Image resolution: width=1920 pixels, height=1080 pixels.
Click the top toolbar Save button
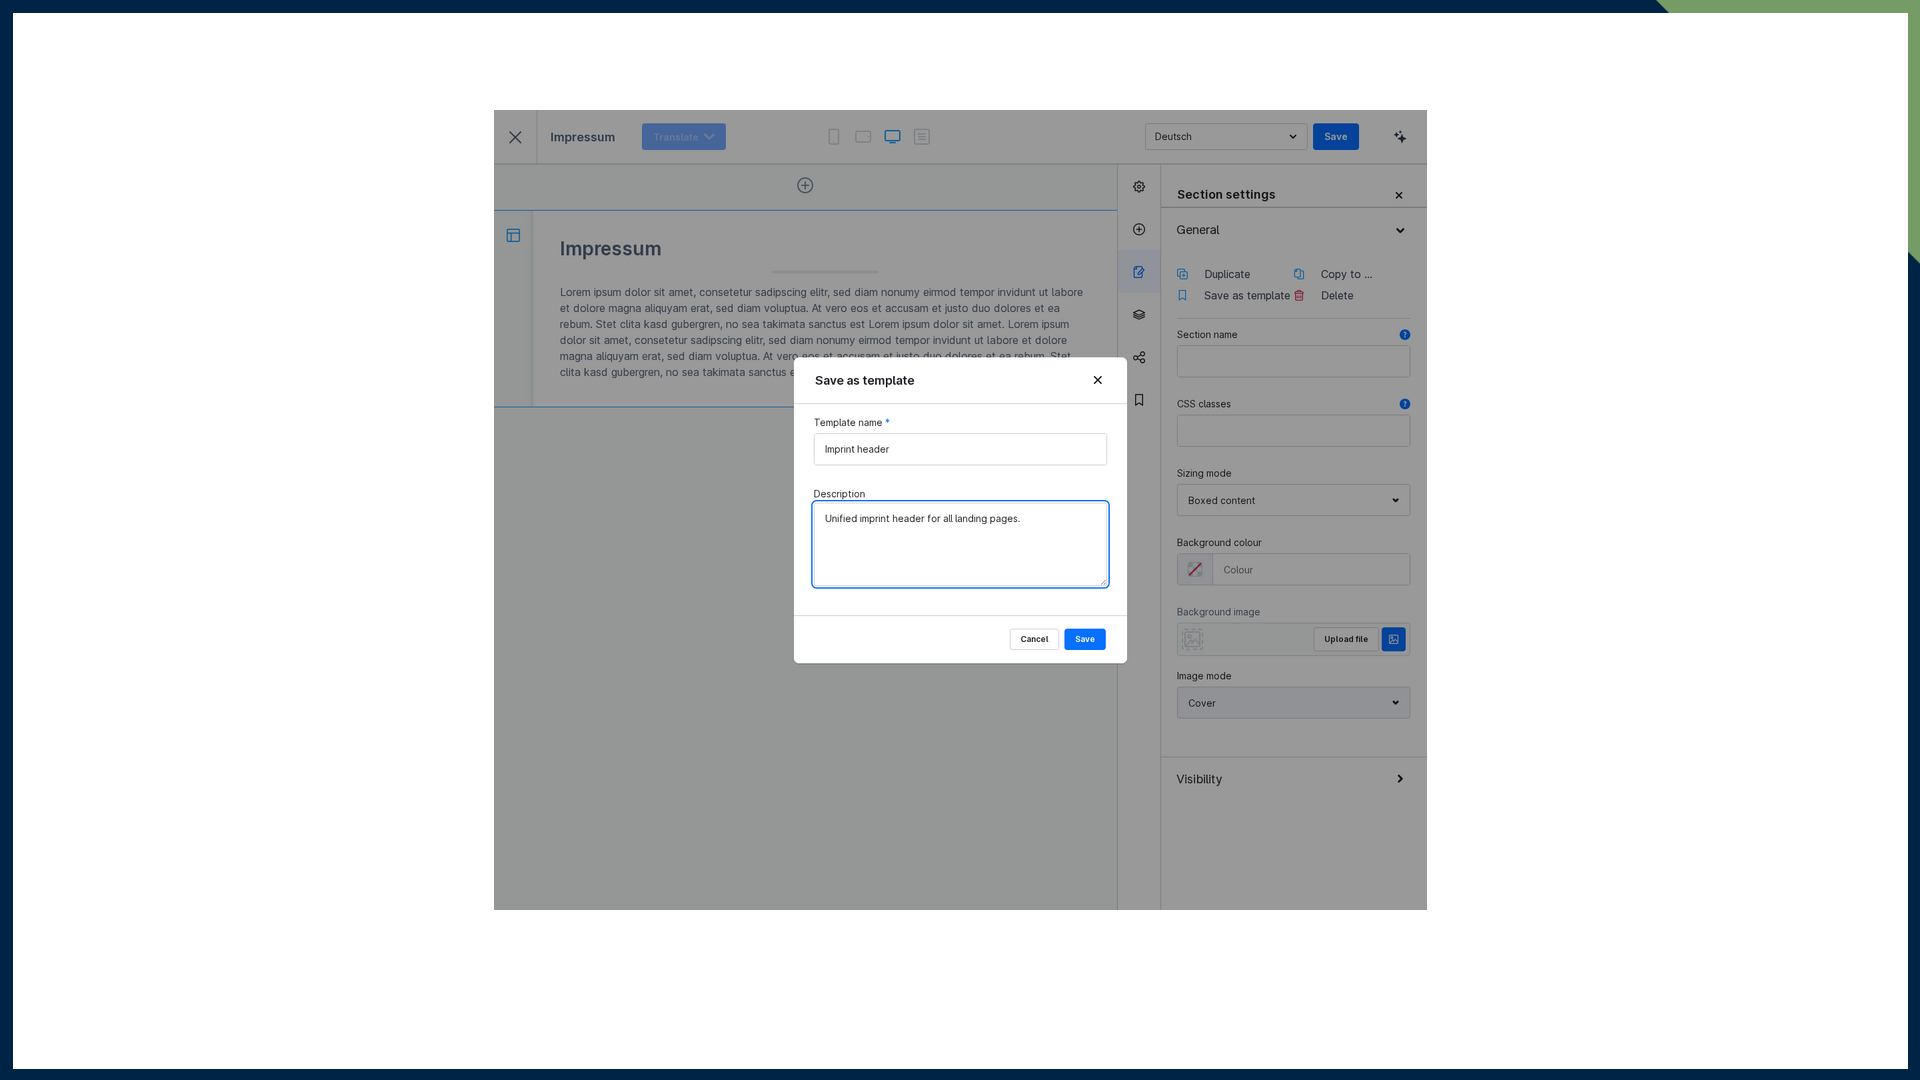tap(1336, 137)
